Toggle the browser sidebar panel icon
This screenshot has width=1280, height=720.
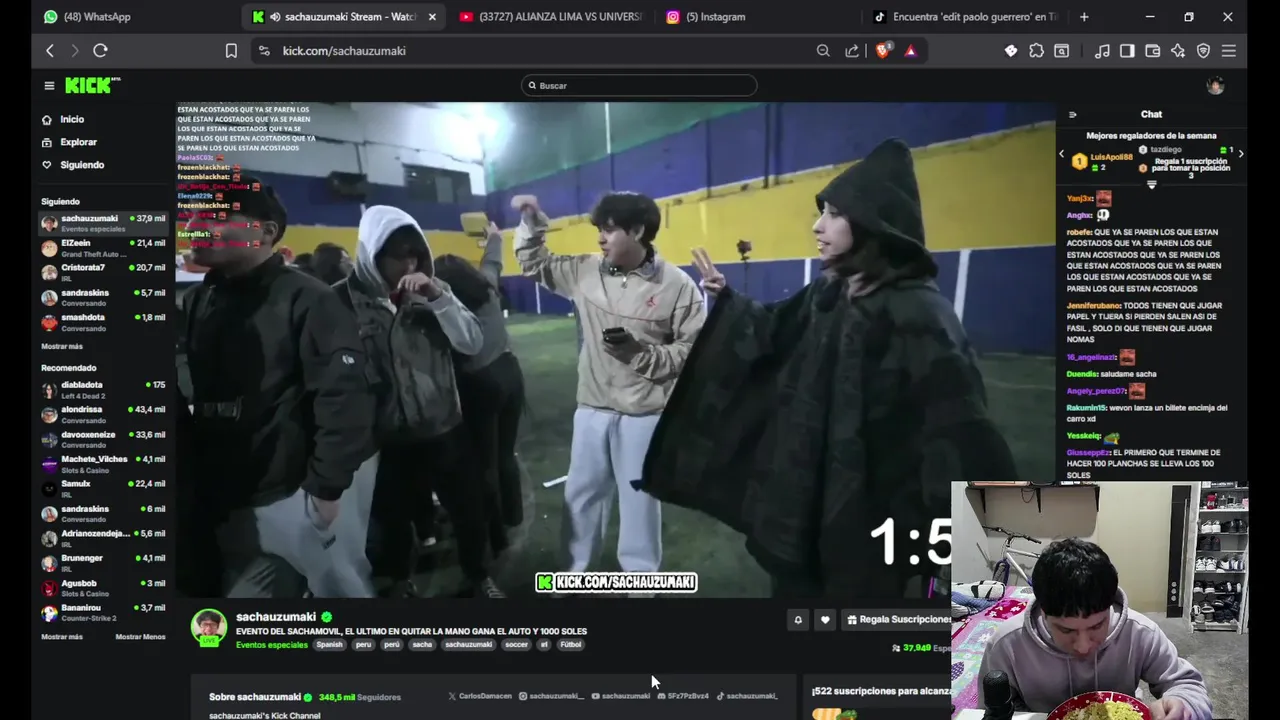pyautogui.click(x=1127, y=50)
